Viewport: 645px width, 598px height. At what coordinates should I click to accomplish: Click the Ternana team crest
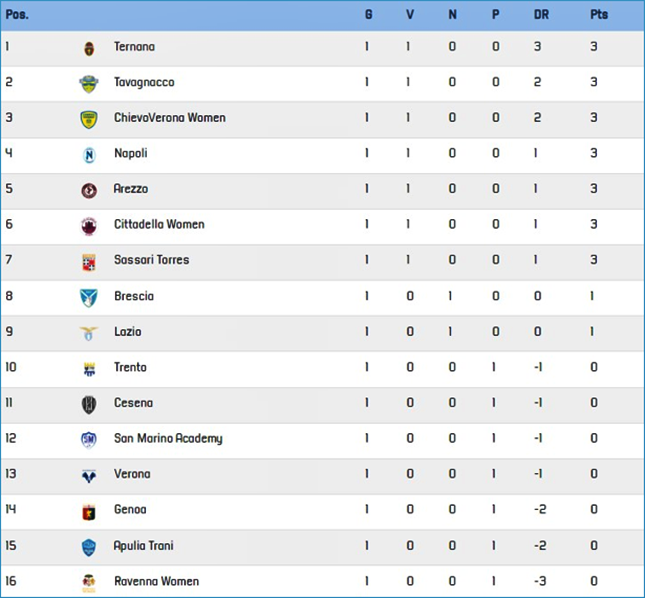click(89, 49)
